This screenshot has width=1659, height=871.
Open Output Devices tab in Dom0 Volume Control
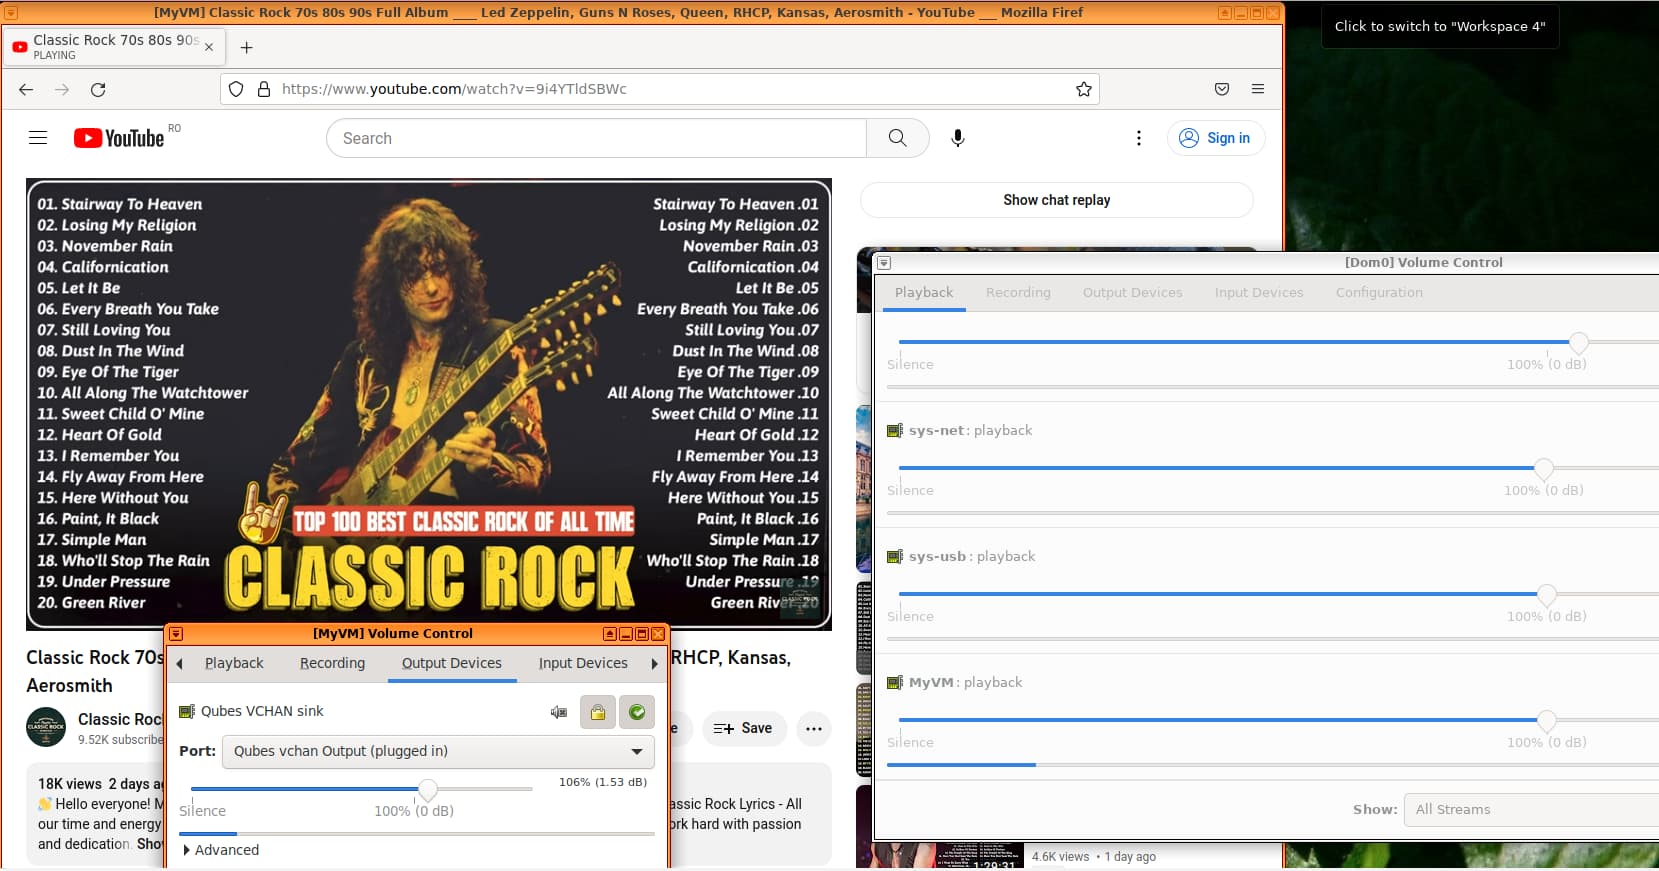pos(1132,292)
